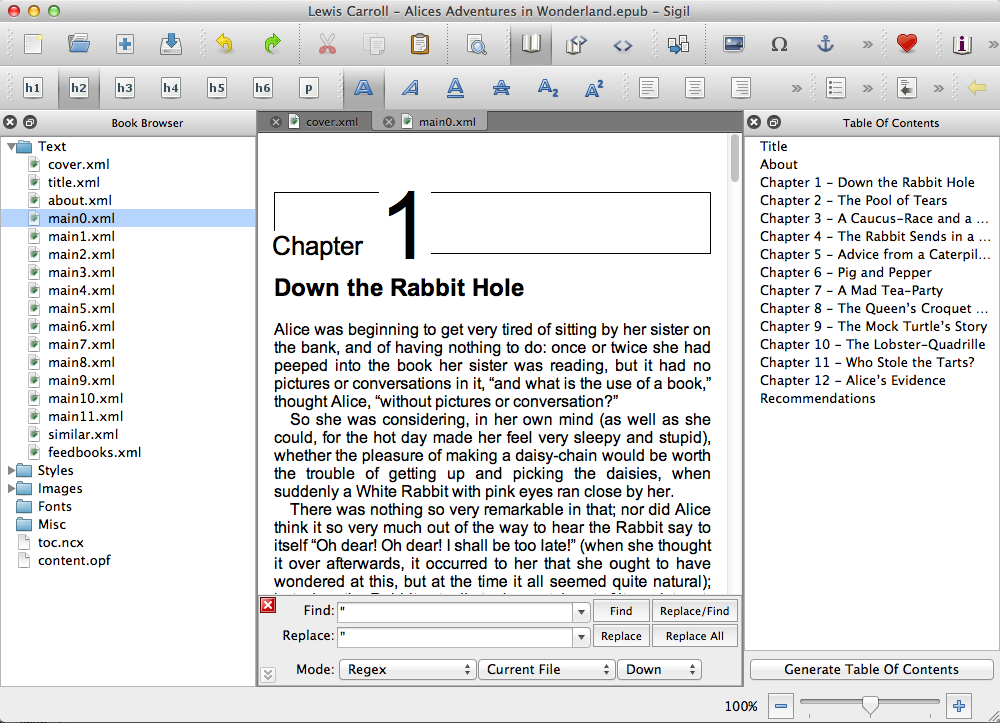Insert an anchor using the anchor icon
Viewport: 1000px width, 723px height.
[825, 44]
